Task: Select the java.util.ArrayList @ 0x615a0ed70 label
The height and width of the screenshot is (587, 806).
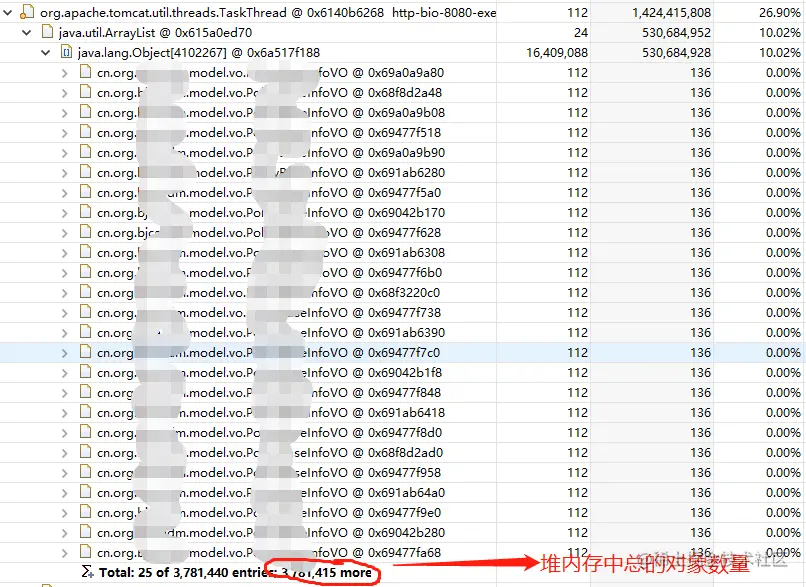Action: 155,32
